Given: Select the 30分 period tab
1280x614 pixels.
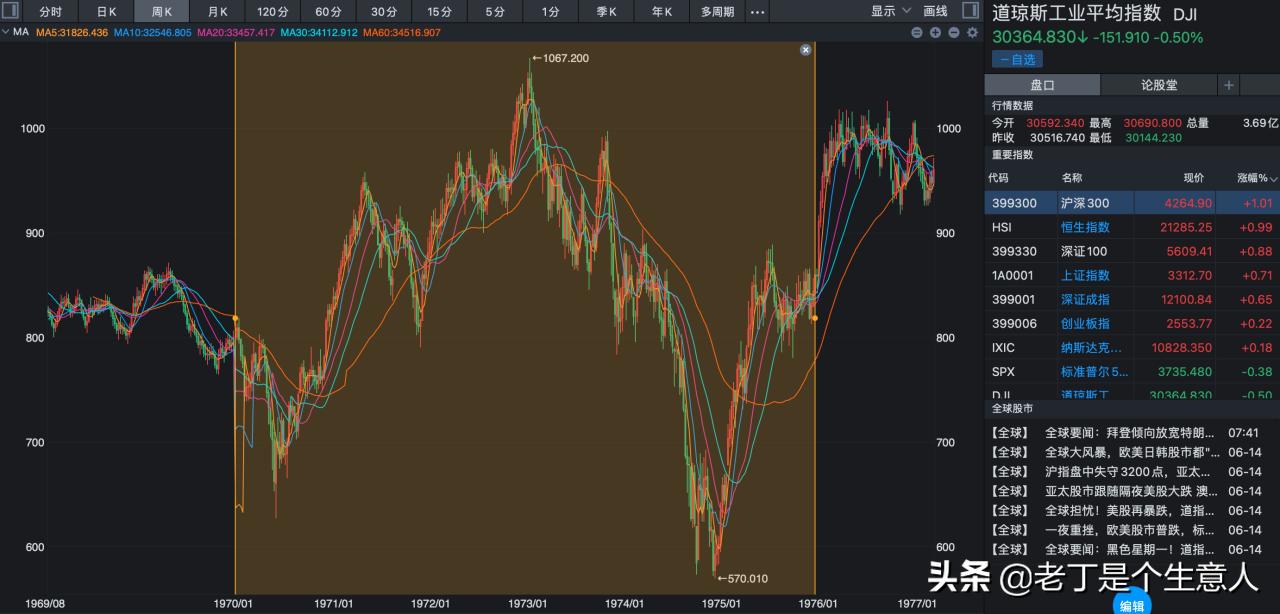Looking at the screenshot, I should point(383,12).
